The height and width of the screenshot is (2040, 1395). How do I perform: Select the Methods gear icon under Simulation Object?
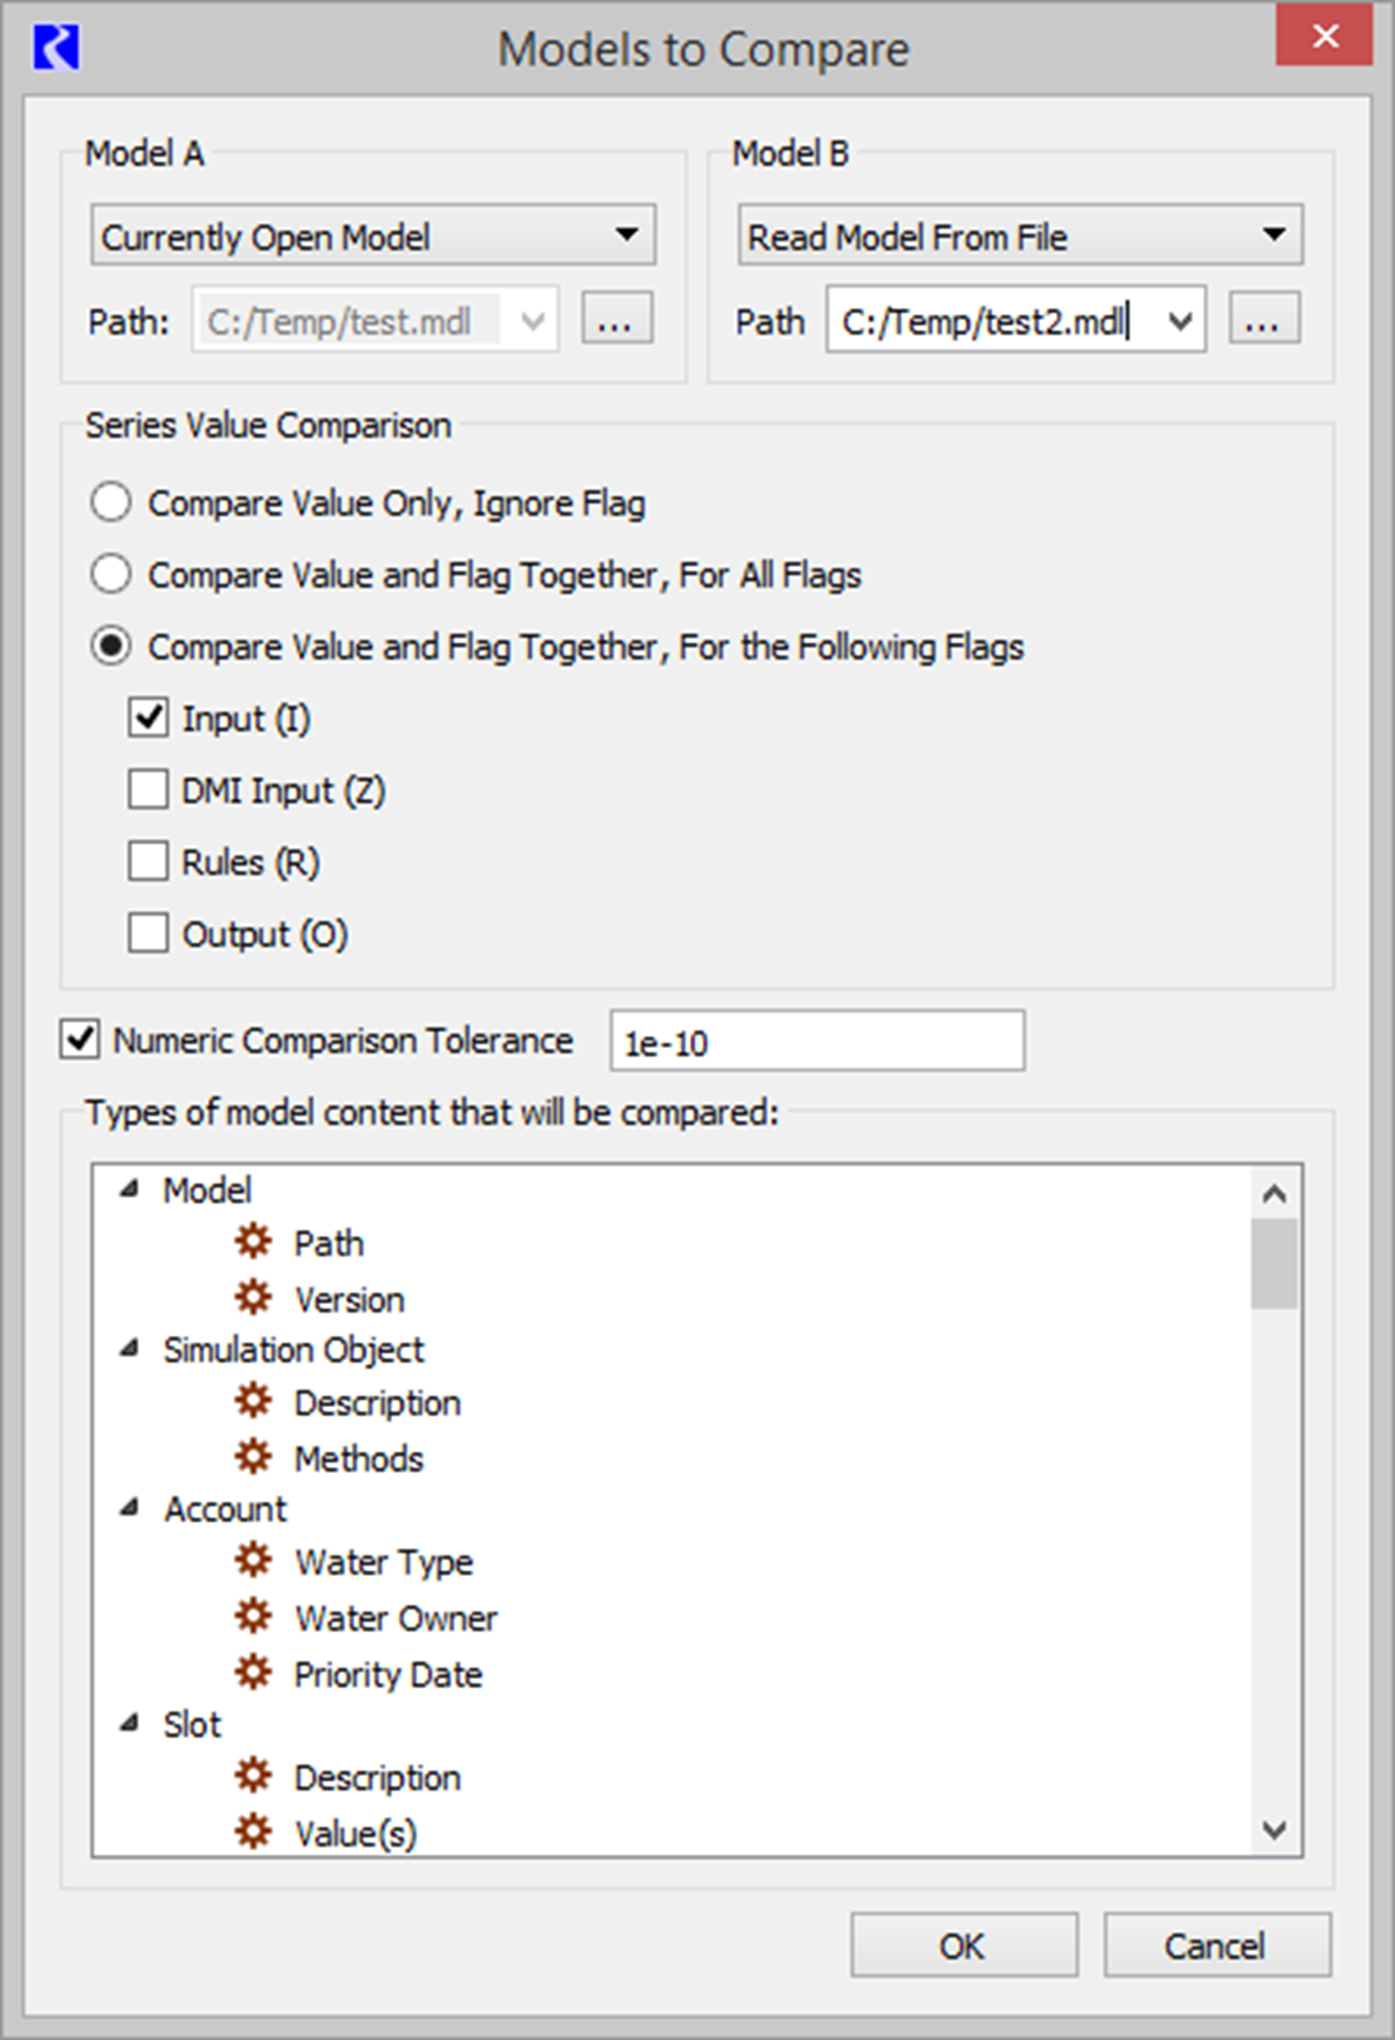[x=253, y=1457]
